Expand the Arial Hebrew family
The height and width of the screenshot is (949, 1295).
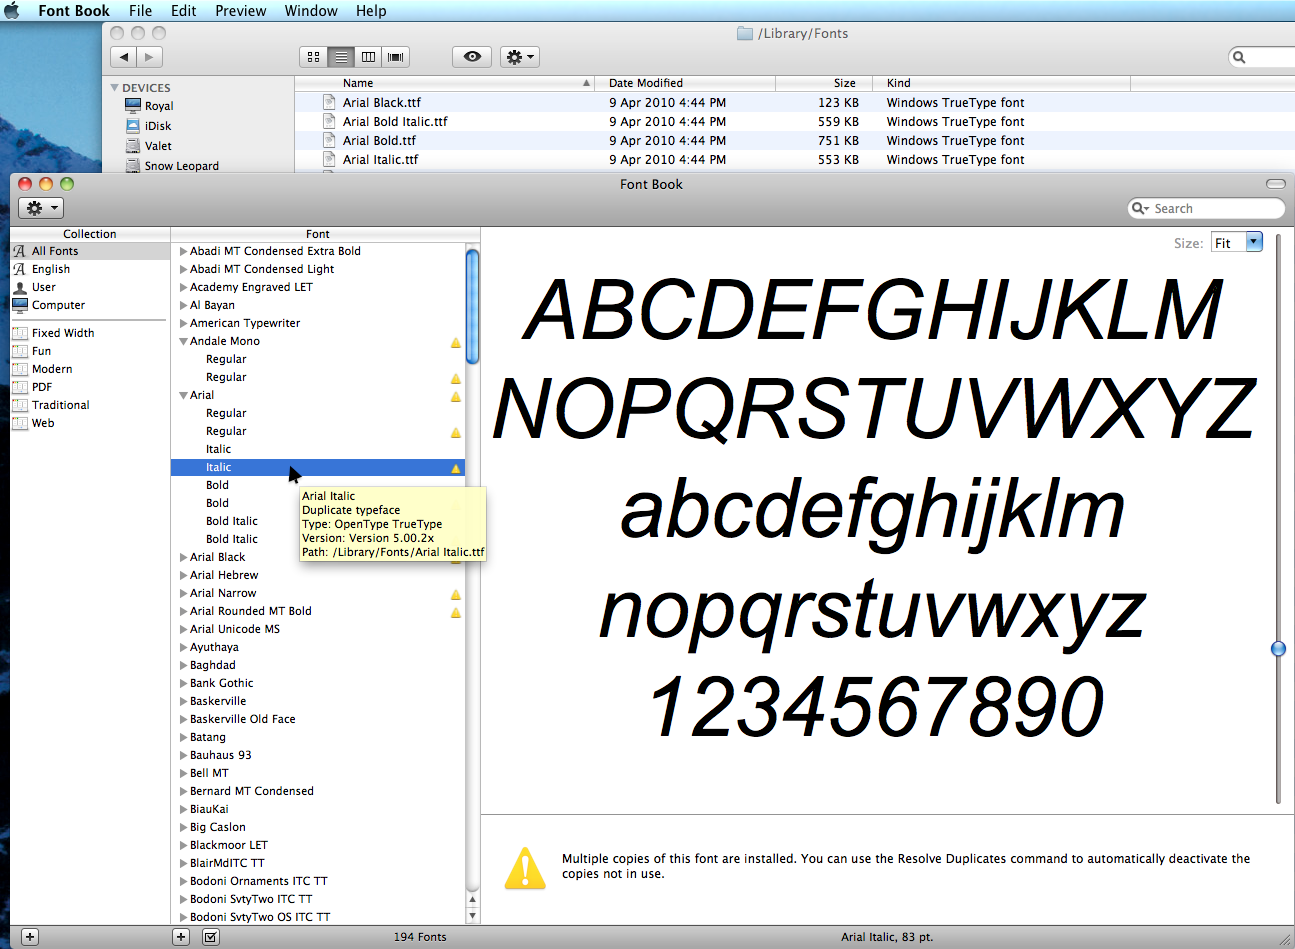pos(183,575)
